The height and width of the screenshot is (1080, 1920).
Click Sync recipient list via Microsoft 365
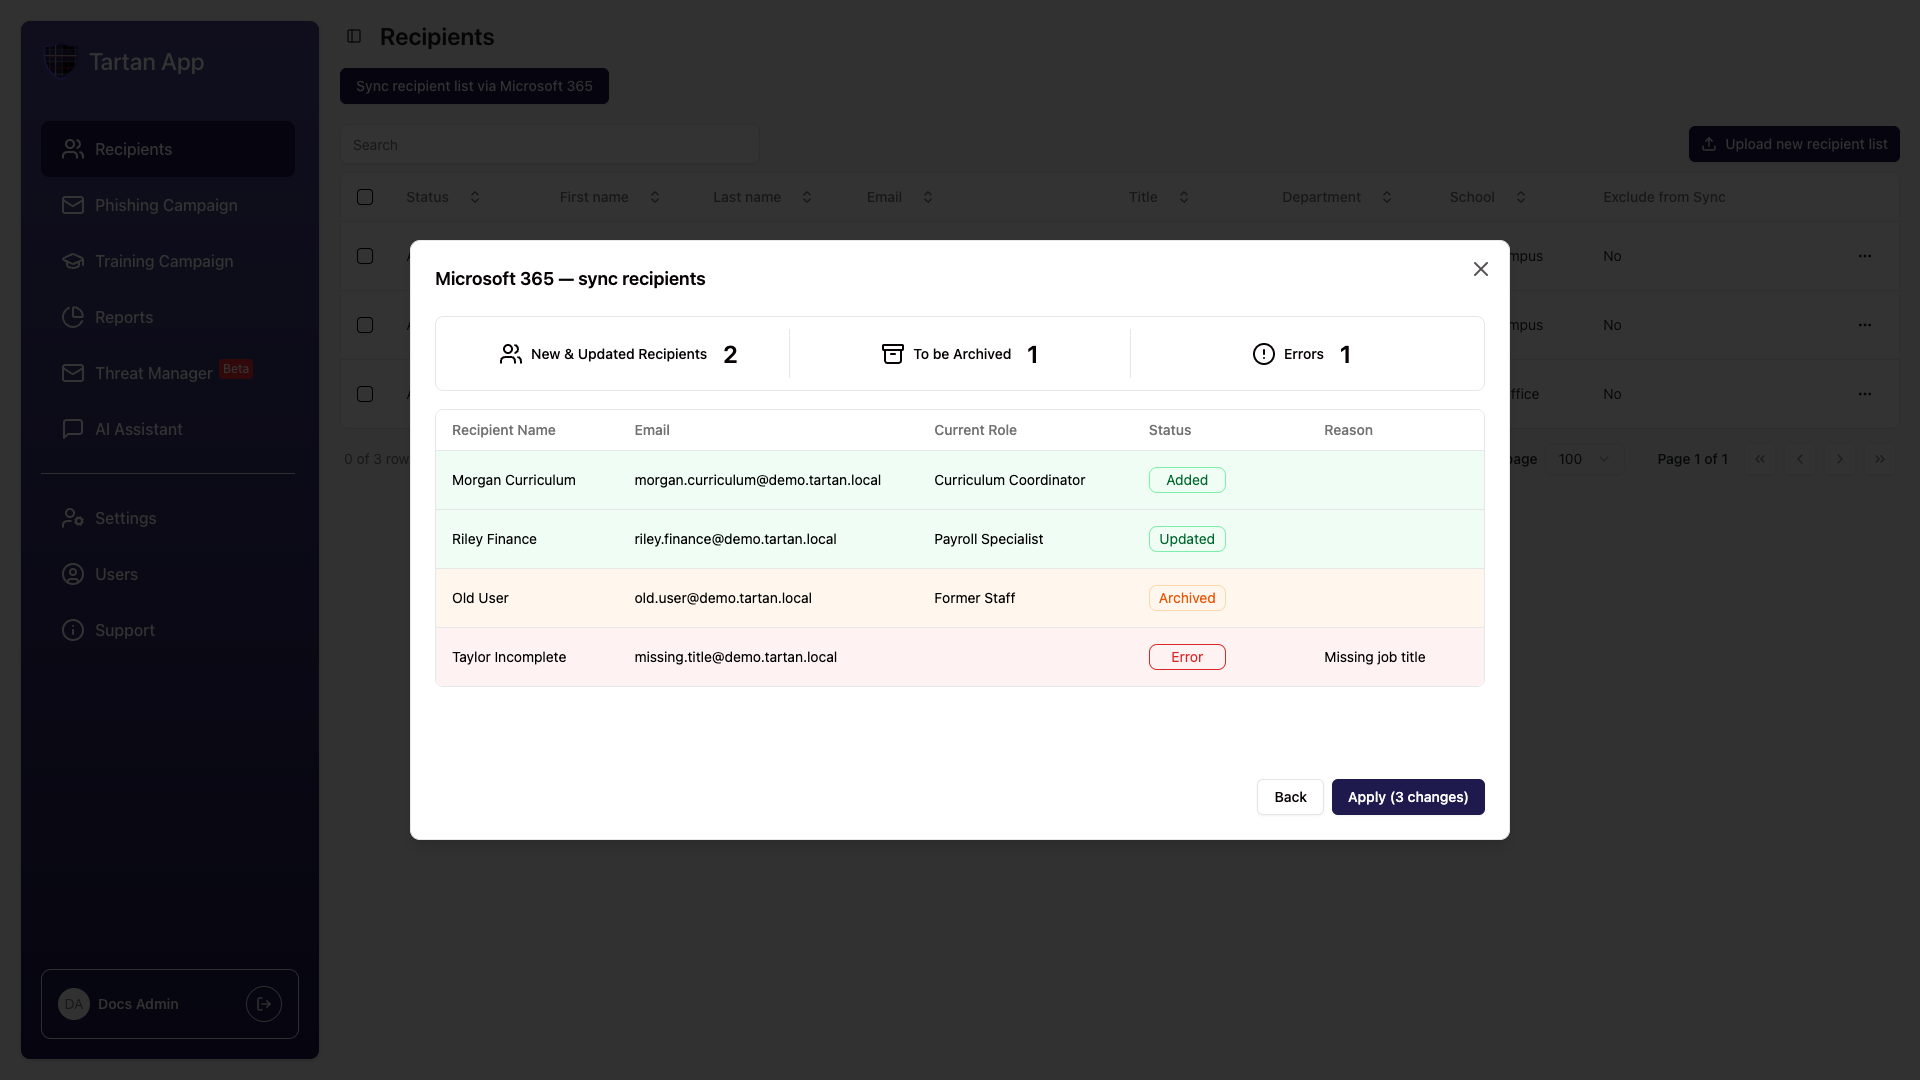tap(474, 86)
